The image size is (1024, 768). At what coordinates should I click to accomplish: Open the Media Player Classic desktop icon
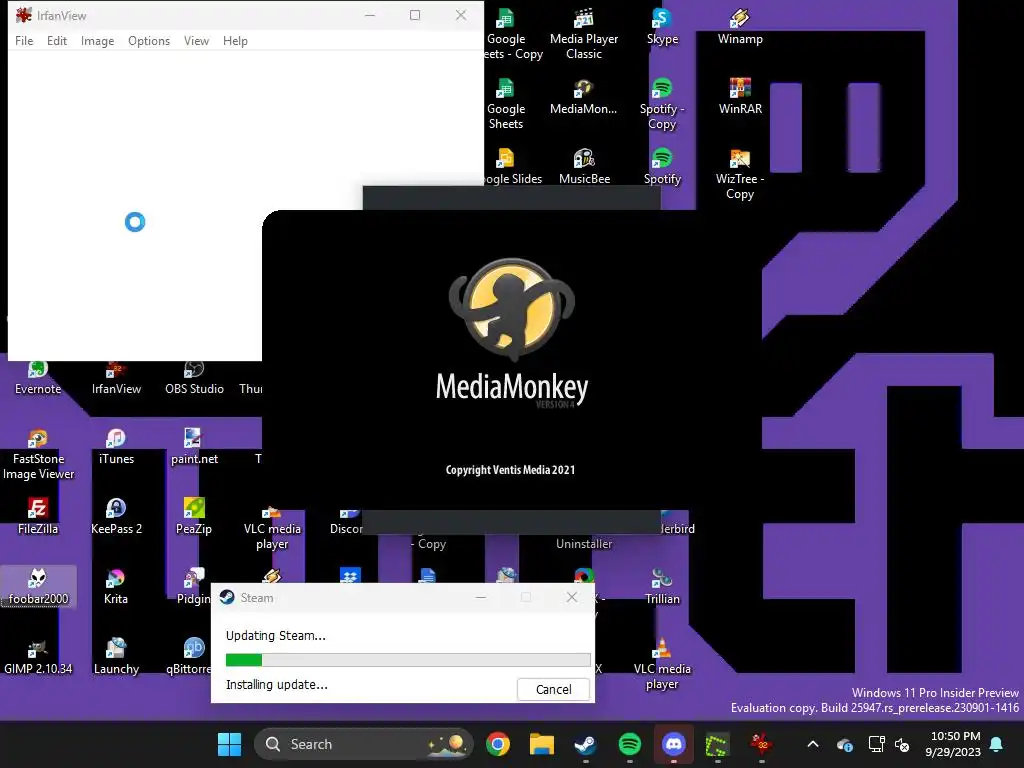pos(584,34)
